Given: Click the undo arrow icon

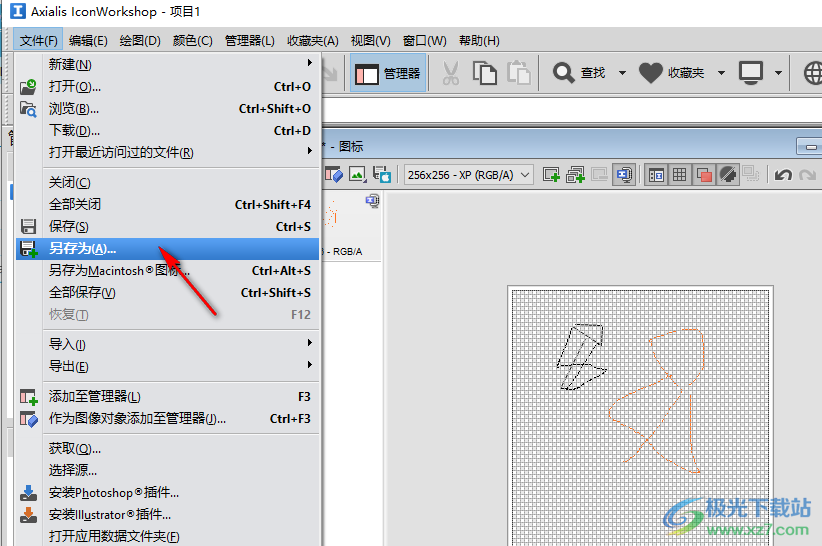Looking at the screenshot, I should coord(783,174).
